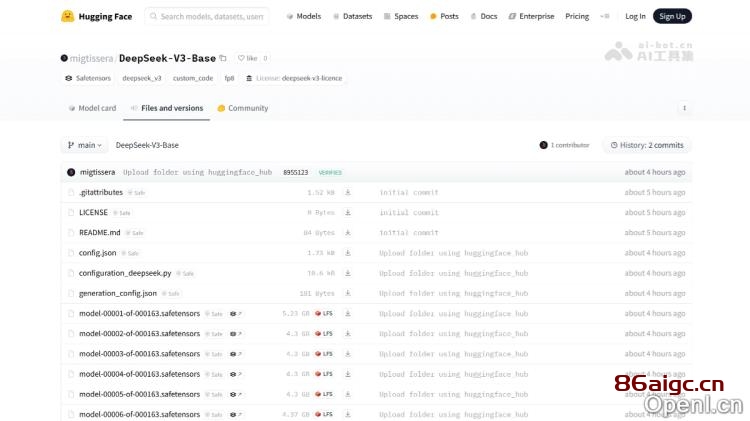Image resolution: width=750 pixels, height=421 pixels.
Task: Open the Datasets page
Action: click(353, 16)
